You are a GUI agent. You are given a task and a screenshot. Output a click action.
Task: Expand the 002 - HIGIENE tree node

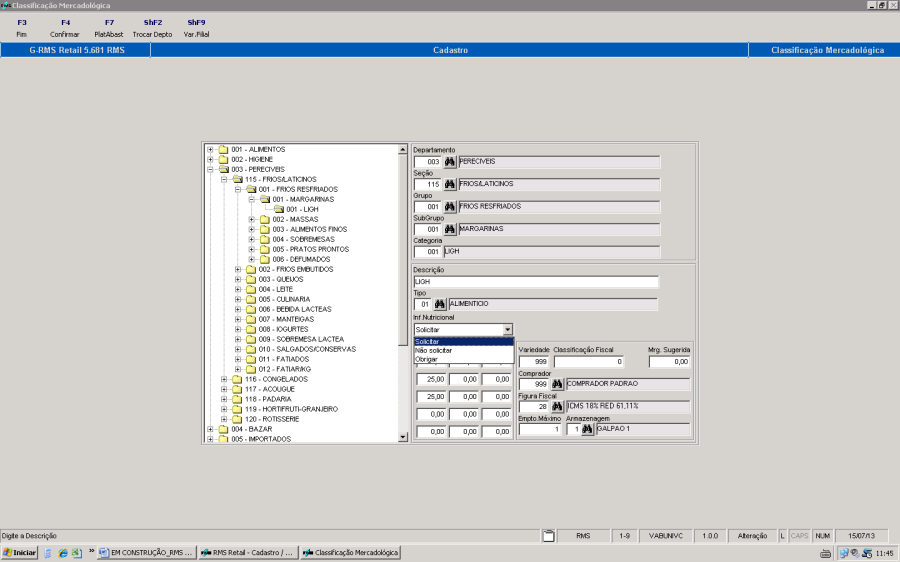pos(210,160)
